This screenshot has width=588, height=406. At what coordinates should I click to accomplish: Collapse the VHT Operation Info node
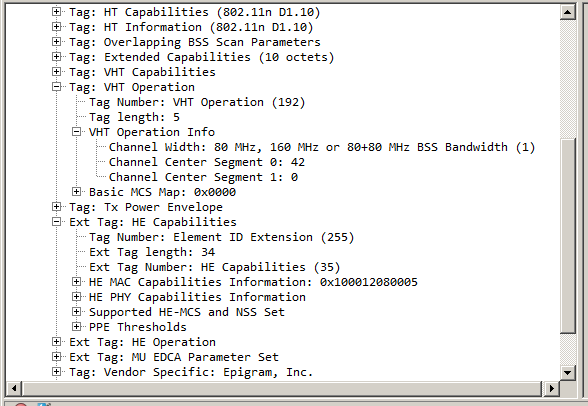pos(76,132)
